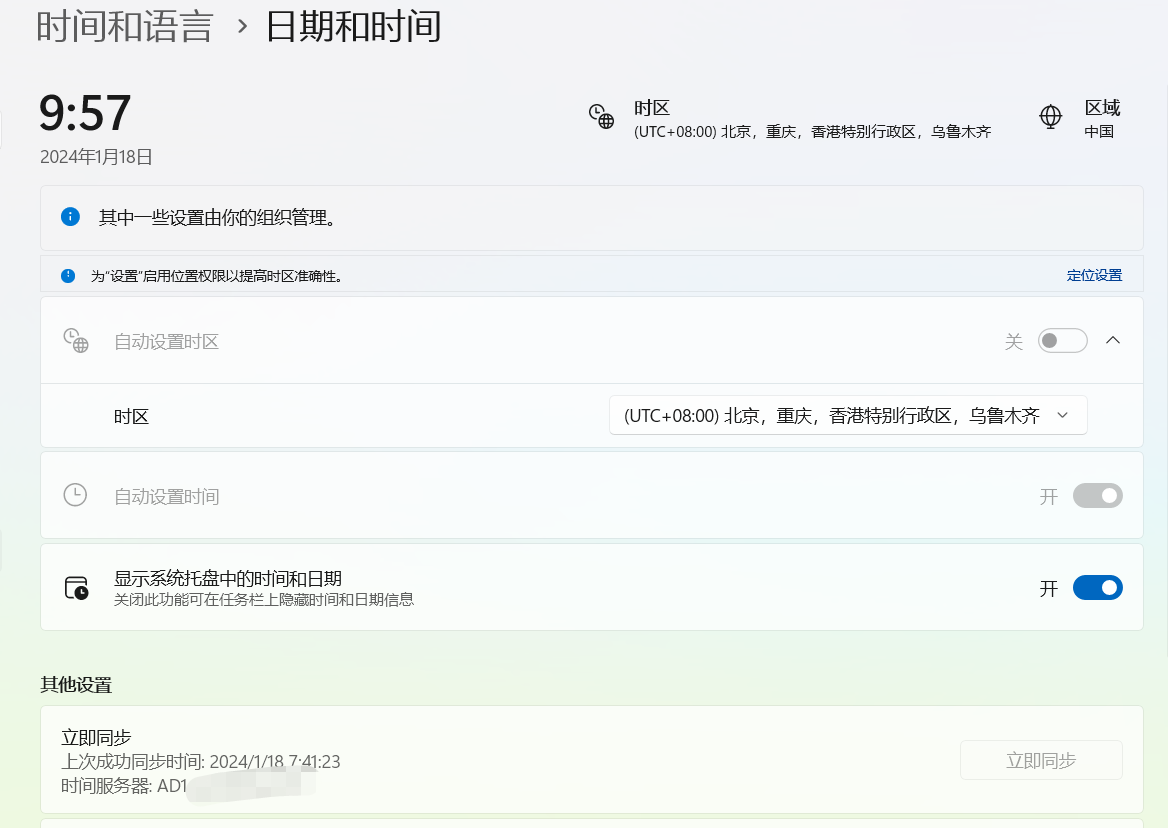Click the 区域 中国 header entry
1168x828 pixels.
[1100, 119]
